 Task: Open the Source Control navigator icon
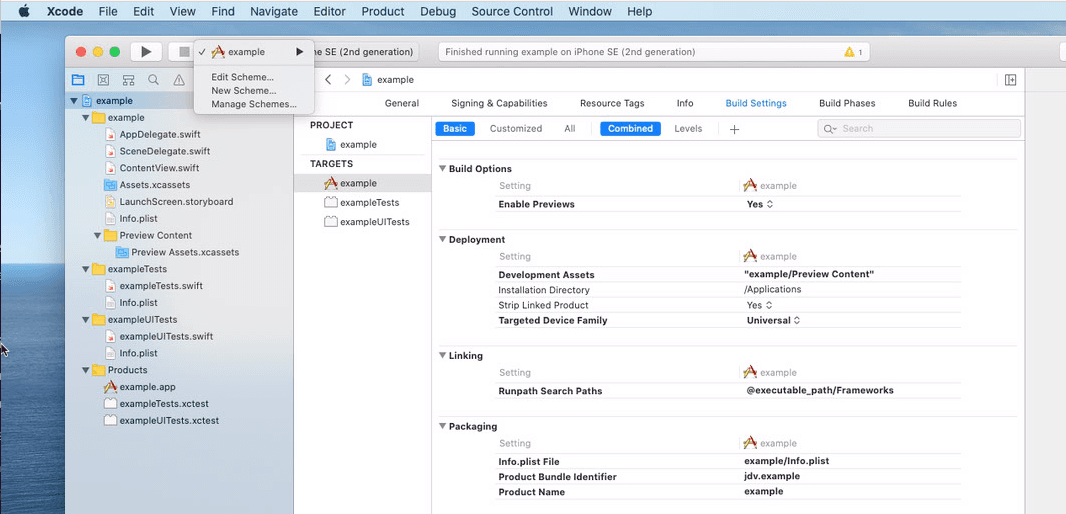pos(103,80)
